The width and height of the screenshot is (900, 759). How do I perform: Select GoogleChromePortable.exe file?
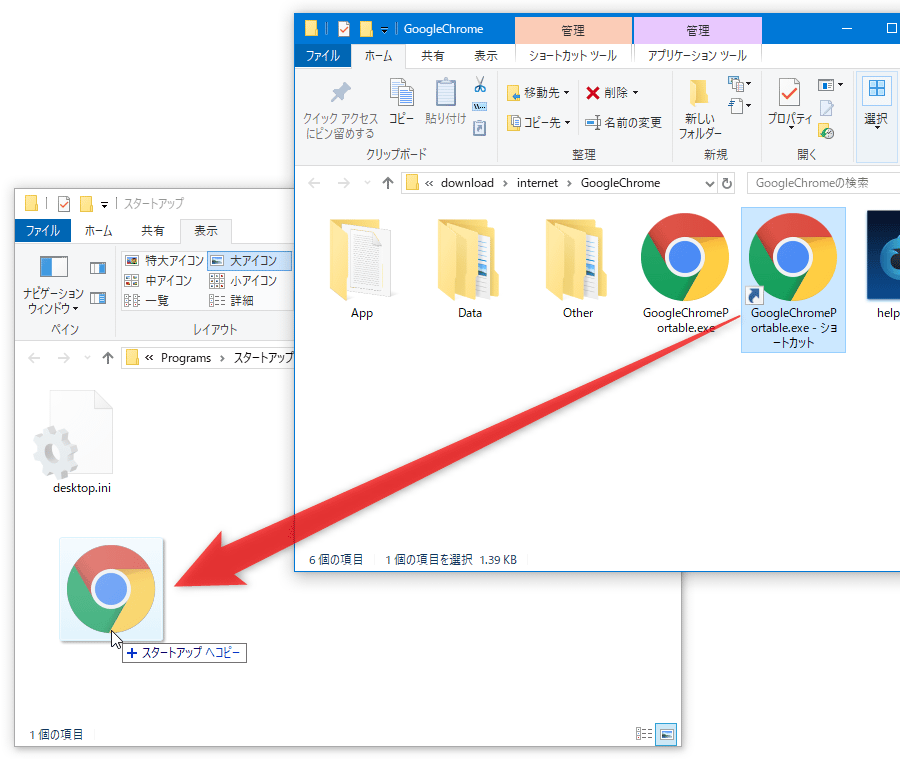coord(685,274)
